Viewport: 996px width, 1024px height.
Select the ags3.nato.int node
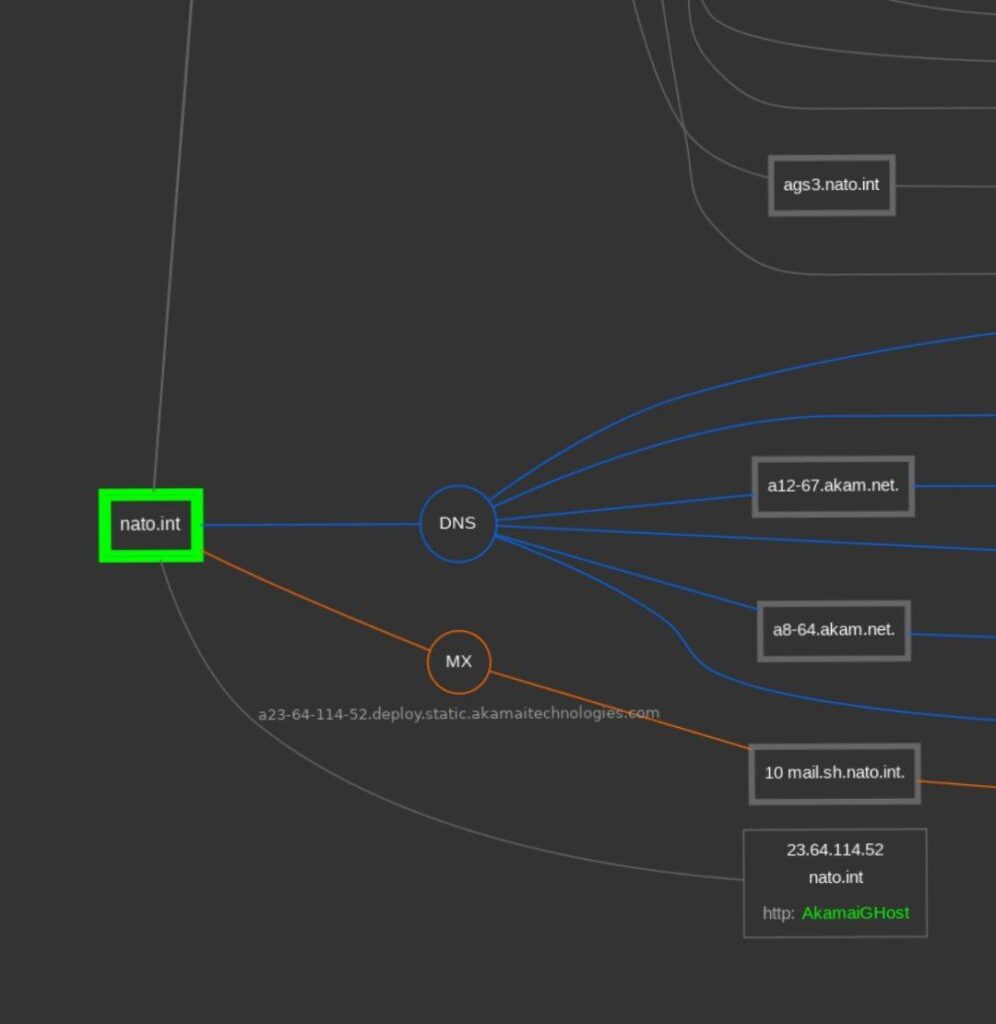coord(831,185)
